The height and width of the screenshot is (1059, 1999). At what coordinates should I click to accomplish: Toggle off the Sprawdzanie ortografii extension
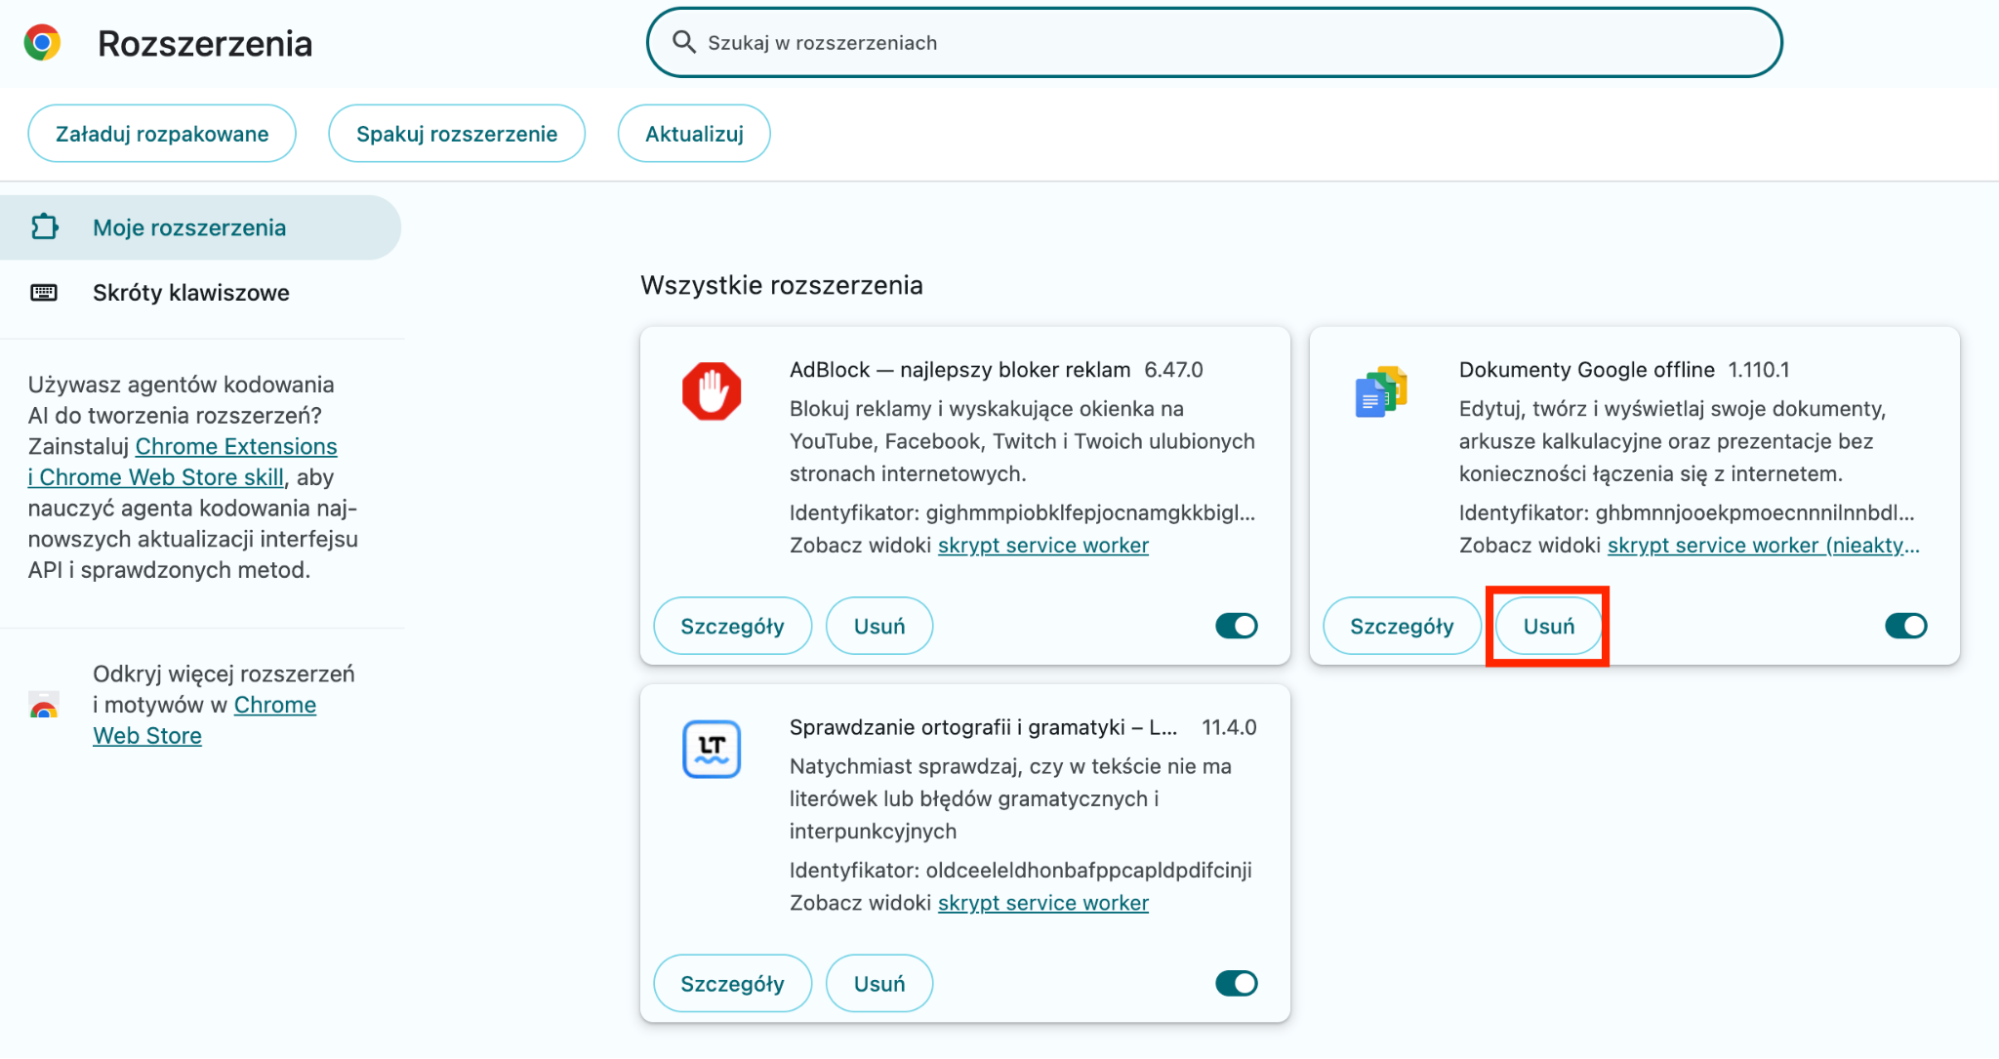pyautogui.click(x=1236, y=984)
